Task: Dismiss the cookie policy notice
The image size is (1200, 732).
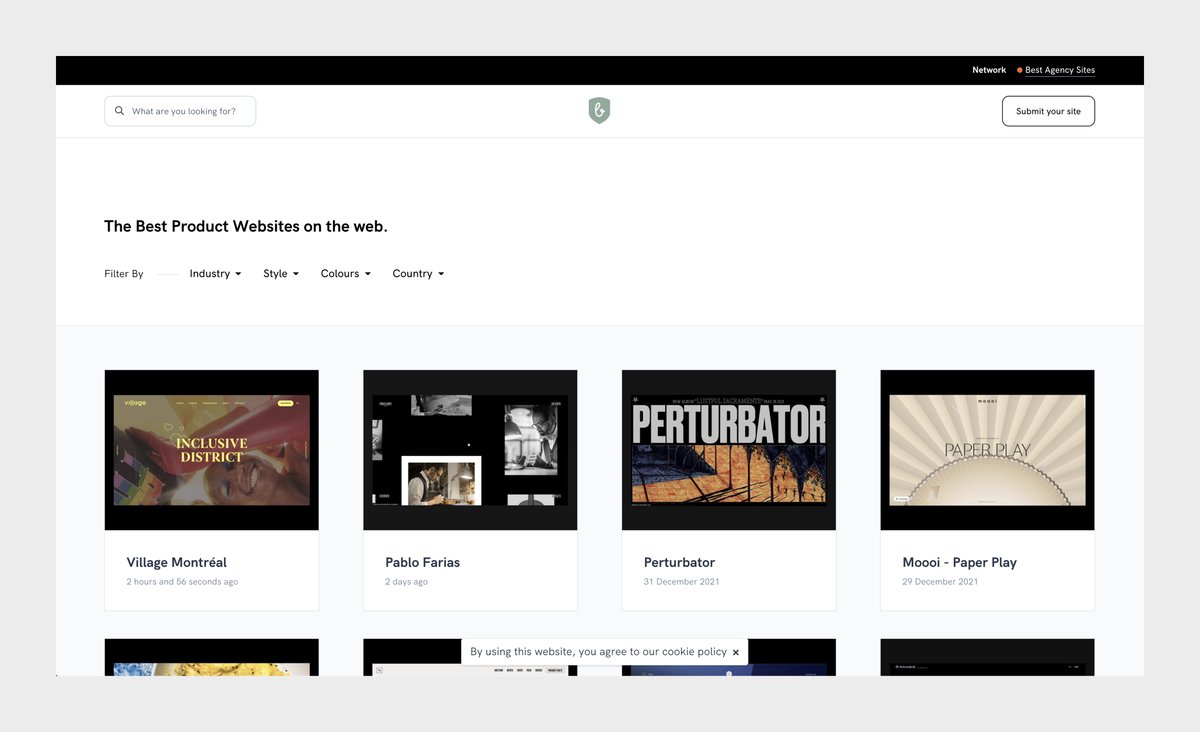Action: click(736, 651)
